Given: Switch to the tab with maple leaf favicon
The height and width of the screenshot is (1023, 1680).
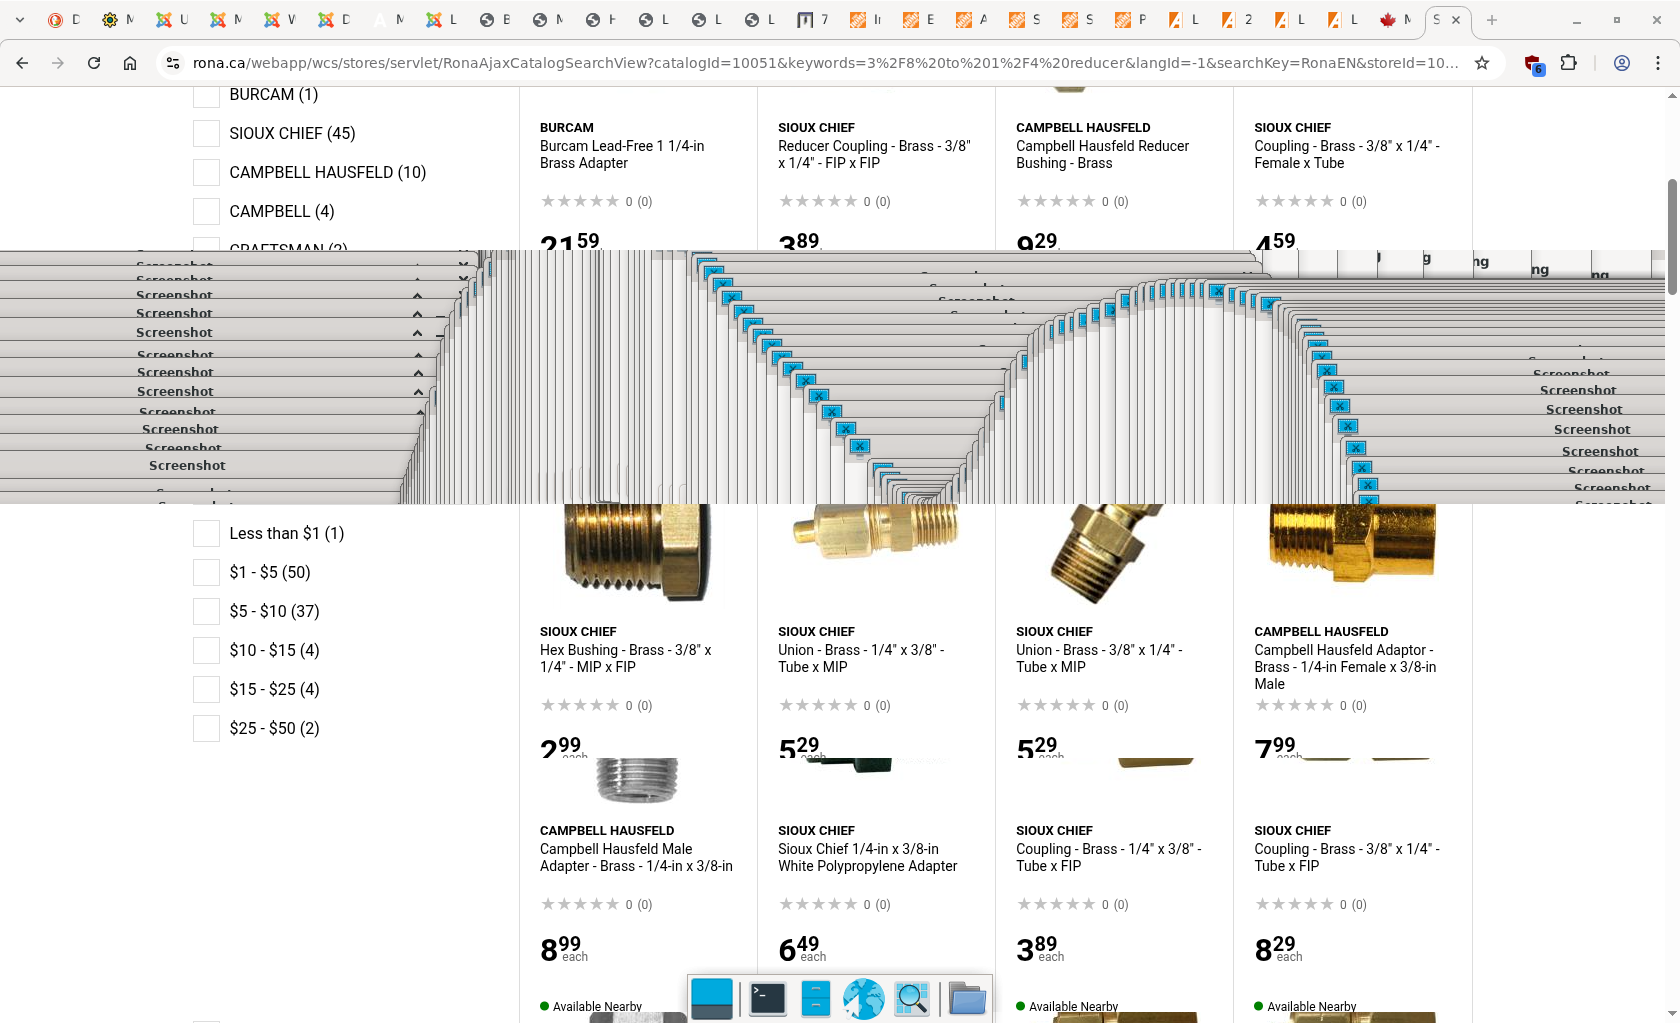Looking at the screenshot, I should pos(1395,20).
